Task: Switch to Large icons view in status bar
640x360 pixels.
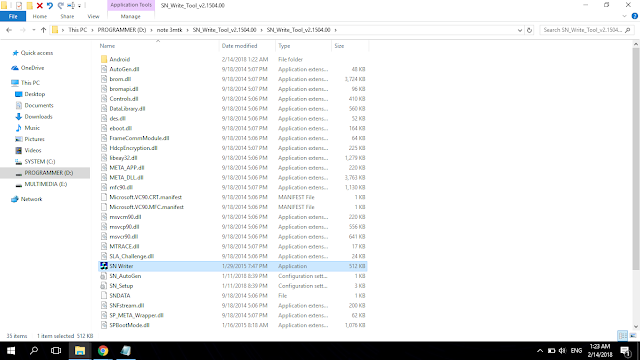Action: pyautogui.click(x=633, y=336)
